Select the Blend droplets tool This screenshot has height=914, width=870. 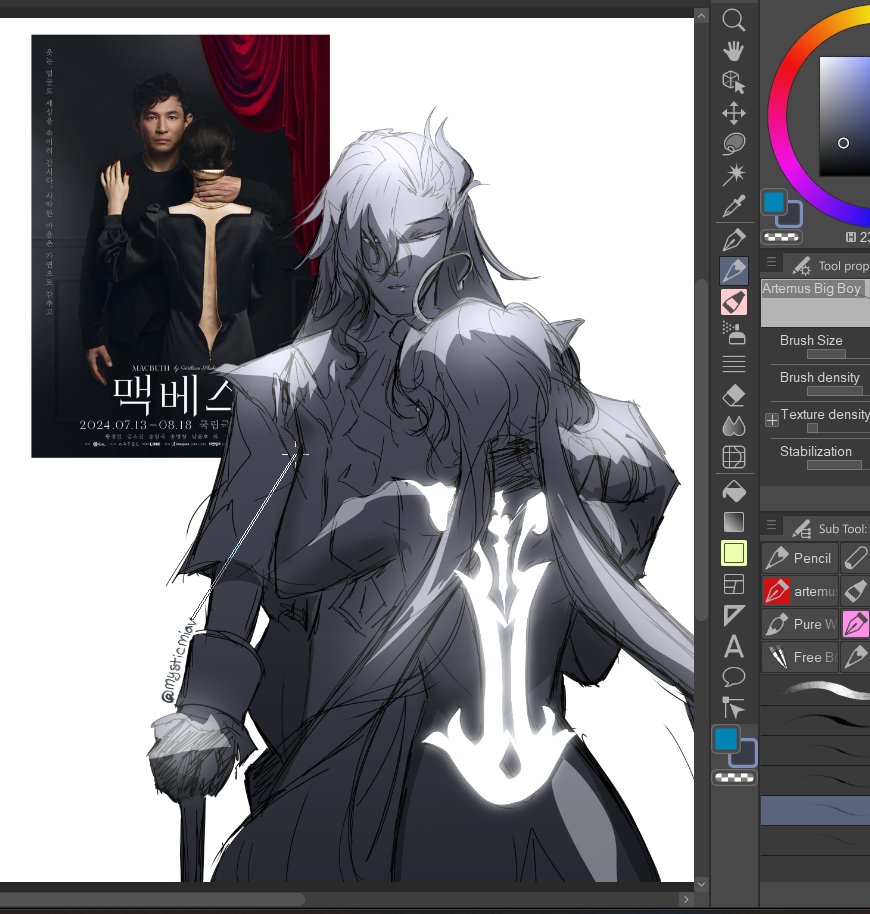click(734, 426)
